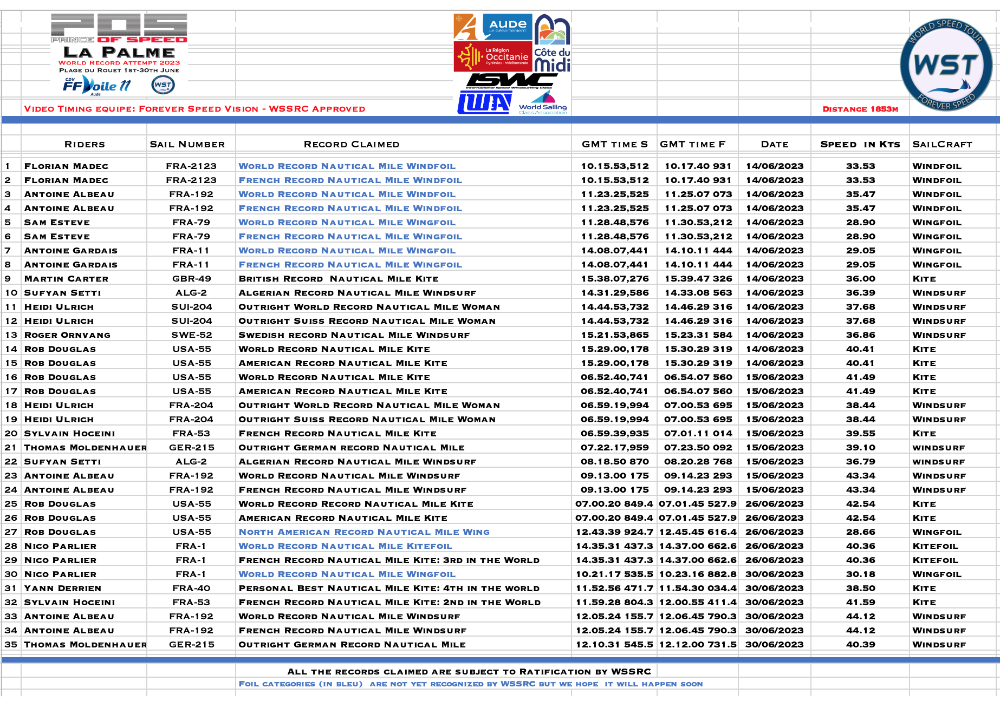Click speed value 28.66

[860, 532]
